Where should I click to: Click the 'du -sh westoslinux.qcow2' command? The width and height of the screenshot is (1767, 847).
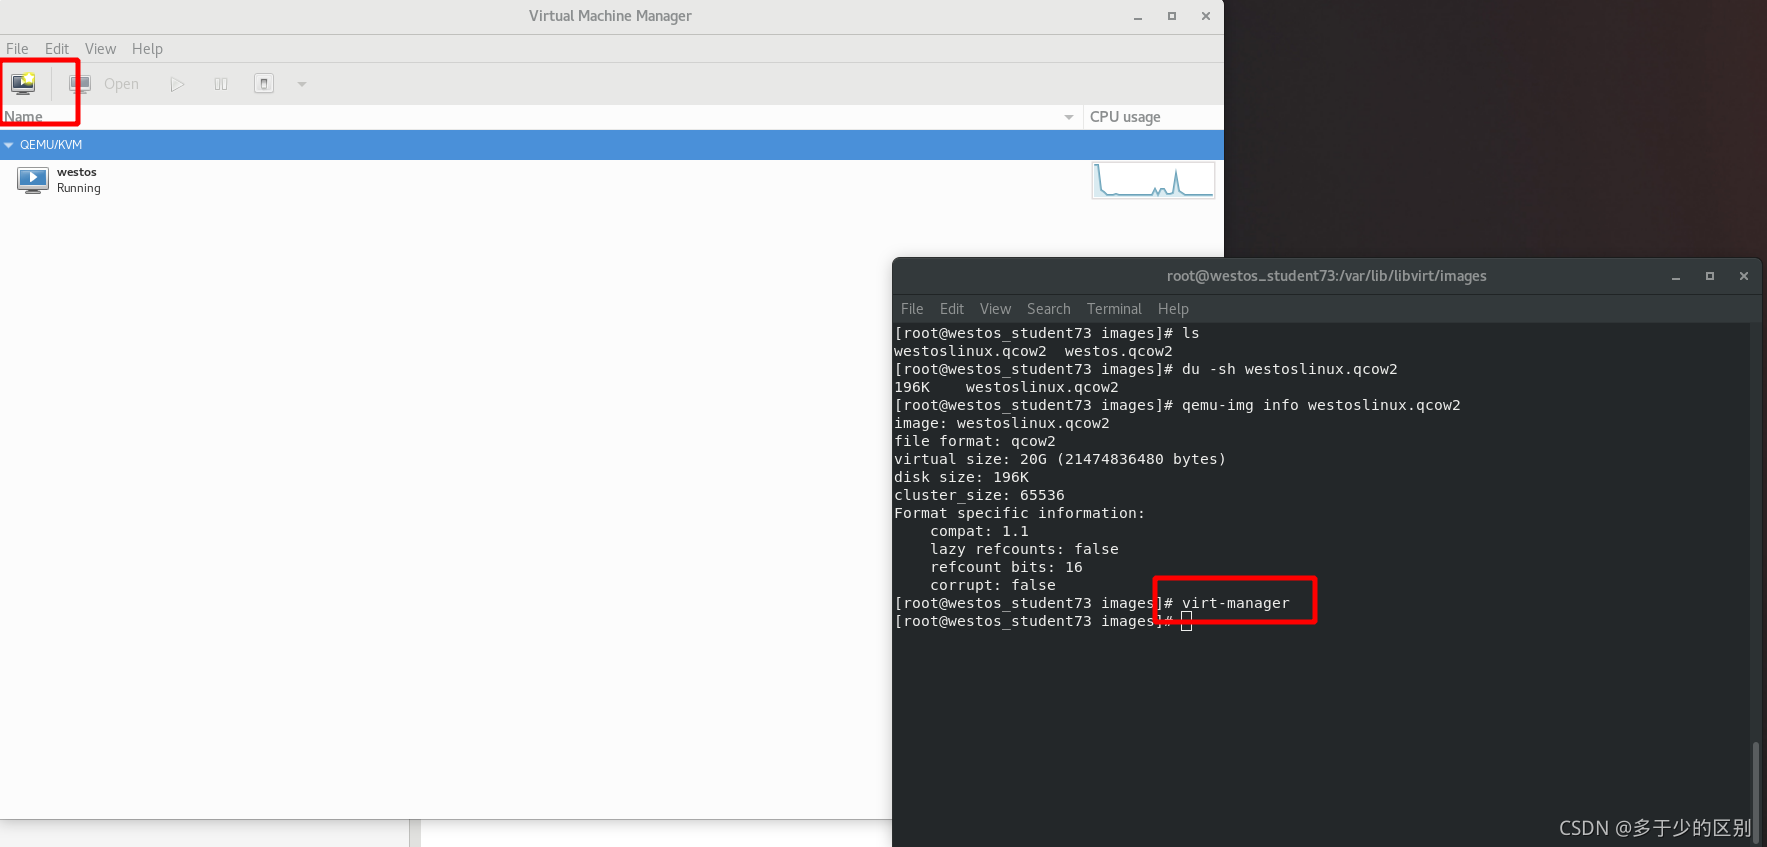[x=1290, y=369]
